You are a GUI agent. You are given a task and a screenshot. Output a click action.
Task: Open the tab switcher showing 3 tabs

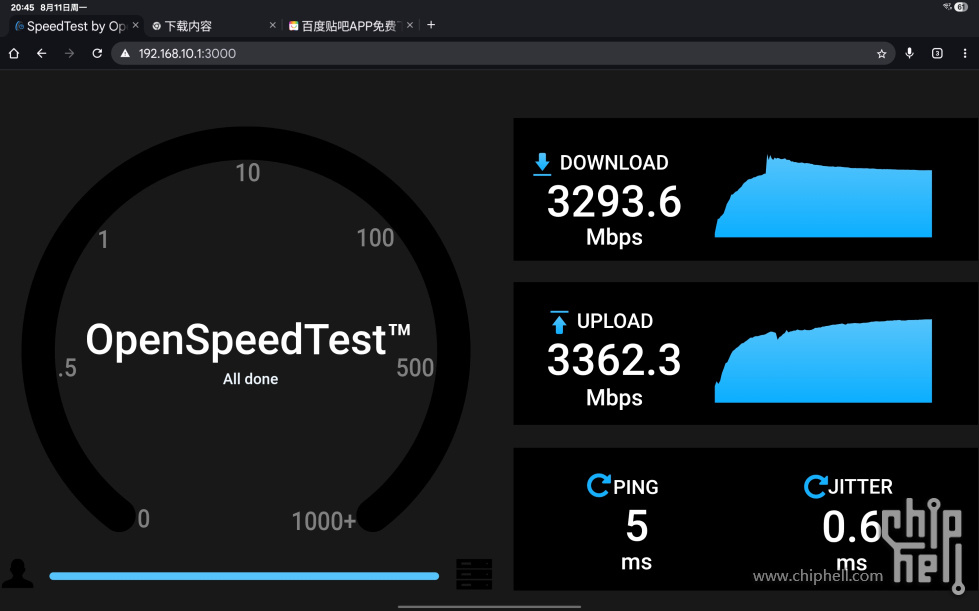tap(937, 54)
